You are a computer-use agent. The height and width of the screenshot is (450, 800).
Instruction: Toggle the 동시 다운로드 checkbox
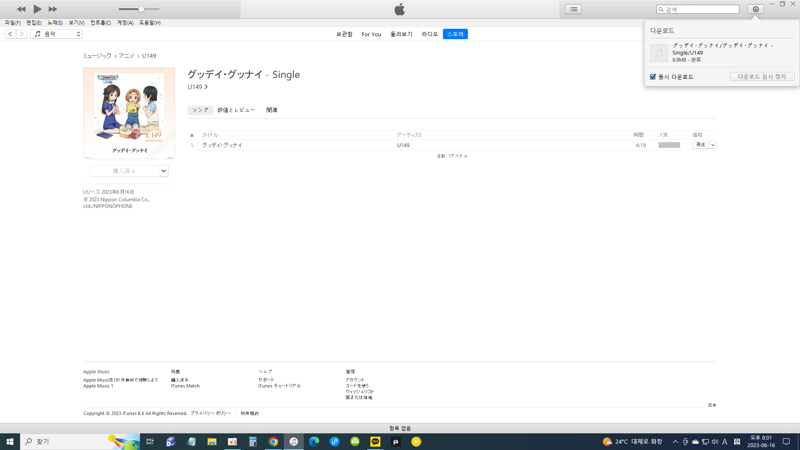pos(653,77)
